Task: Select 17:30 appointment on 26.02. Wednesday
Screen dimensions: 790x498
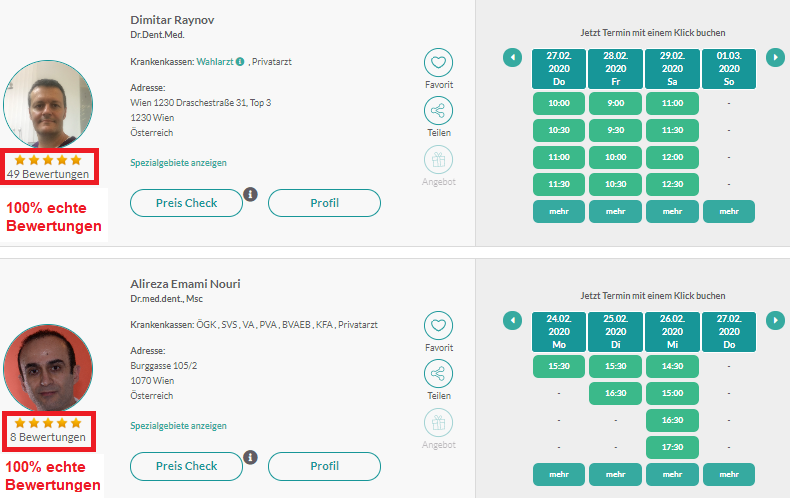Action: [672, 447]
